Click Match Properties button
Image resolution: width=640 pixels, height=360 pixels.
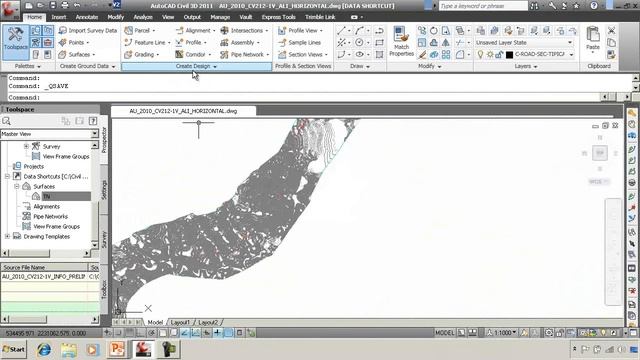(401, 42)
